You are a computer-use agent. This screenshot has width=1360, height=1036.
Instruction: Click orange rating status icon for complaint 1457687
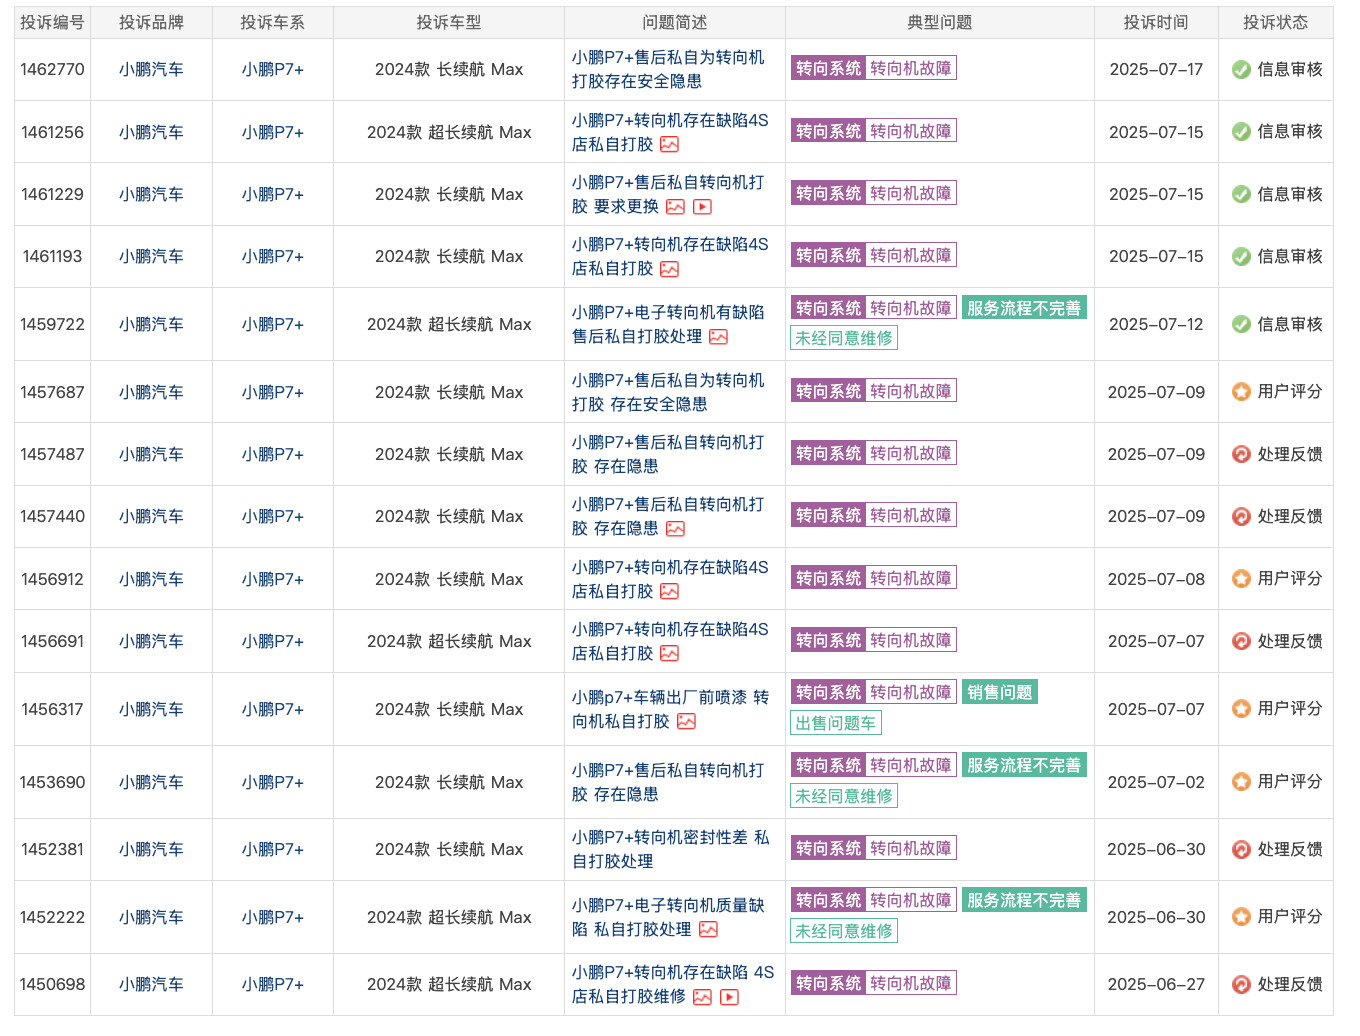(1241, 392)
